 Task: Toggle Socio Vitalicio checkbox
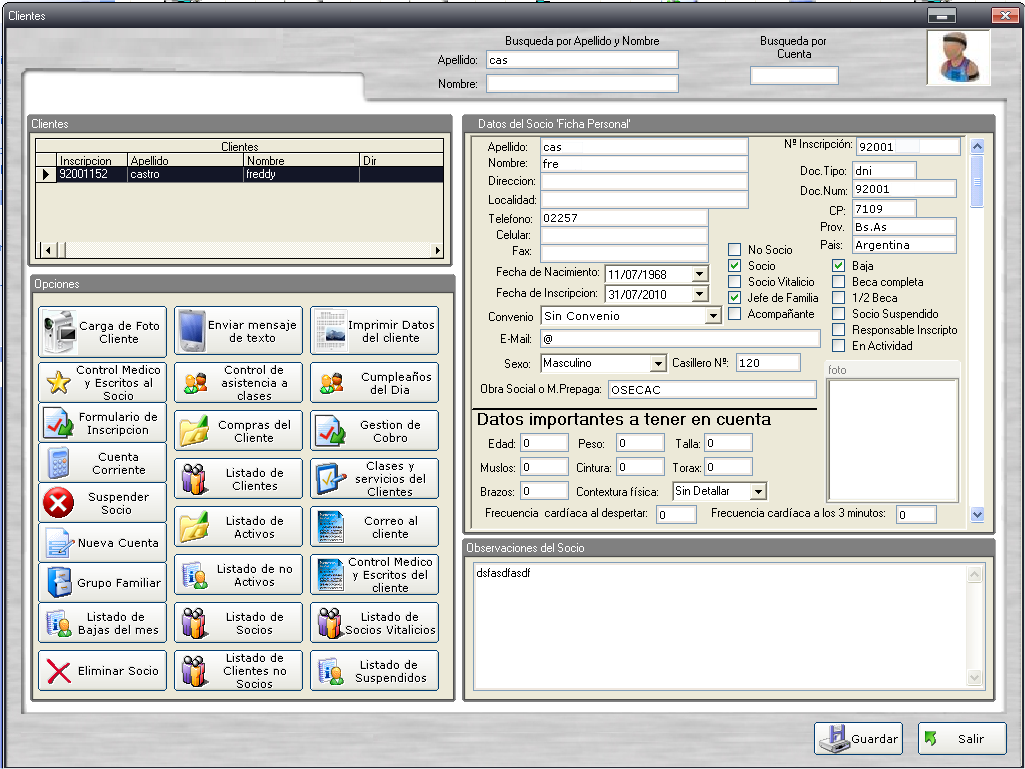click(x=735, y=282)
